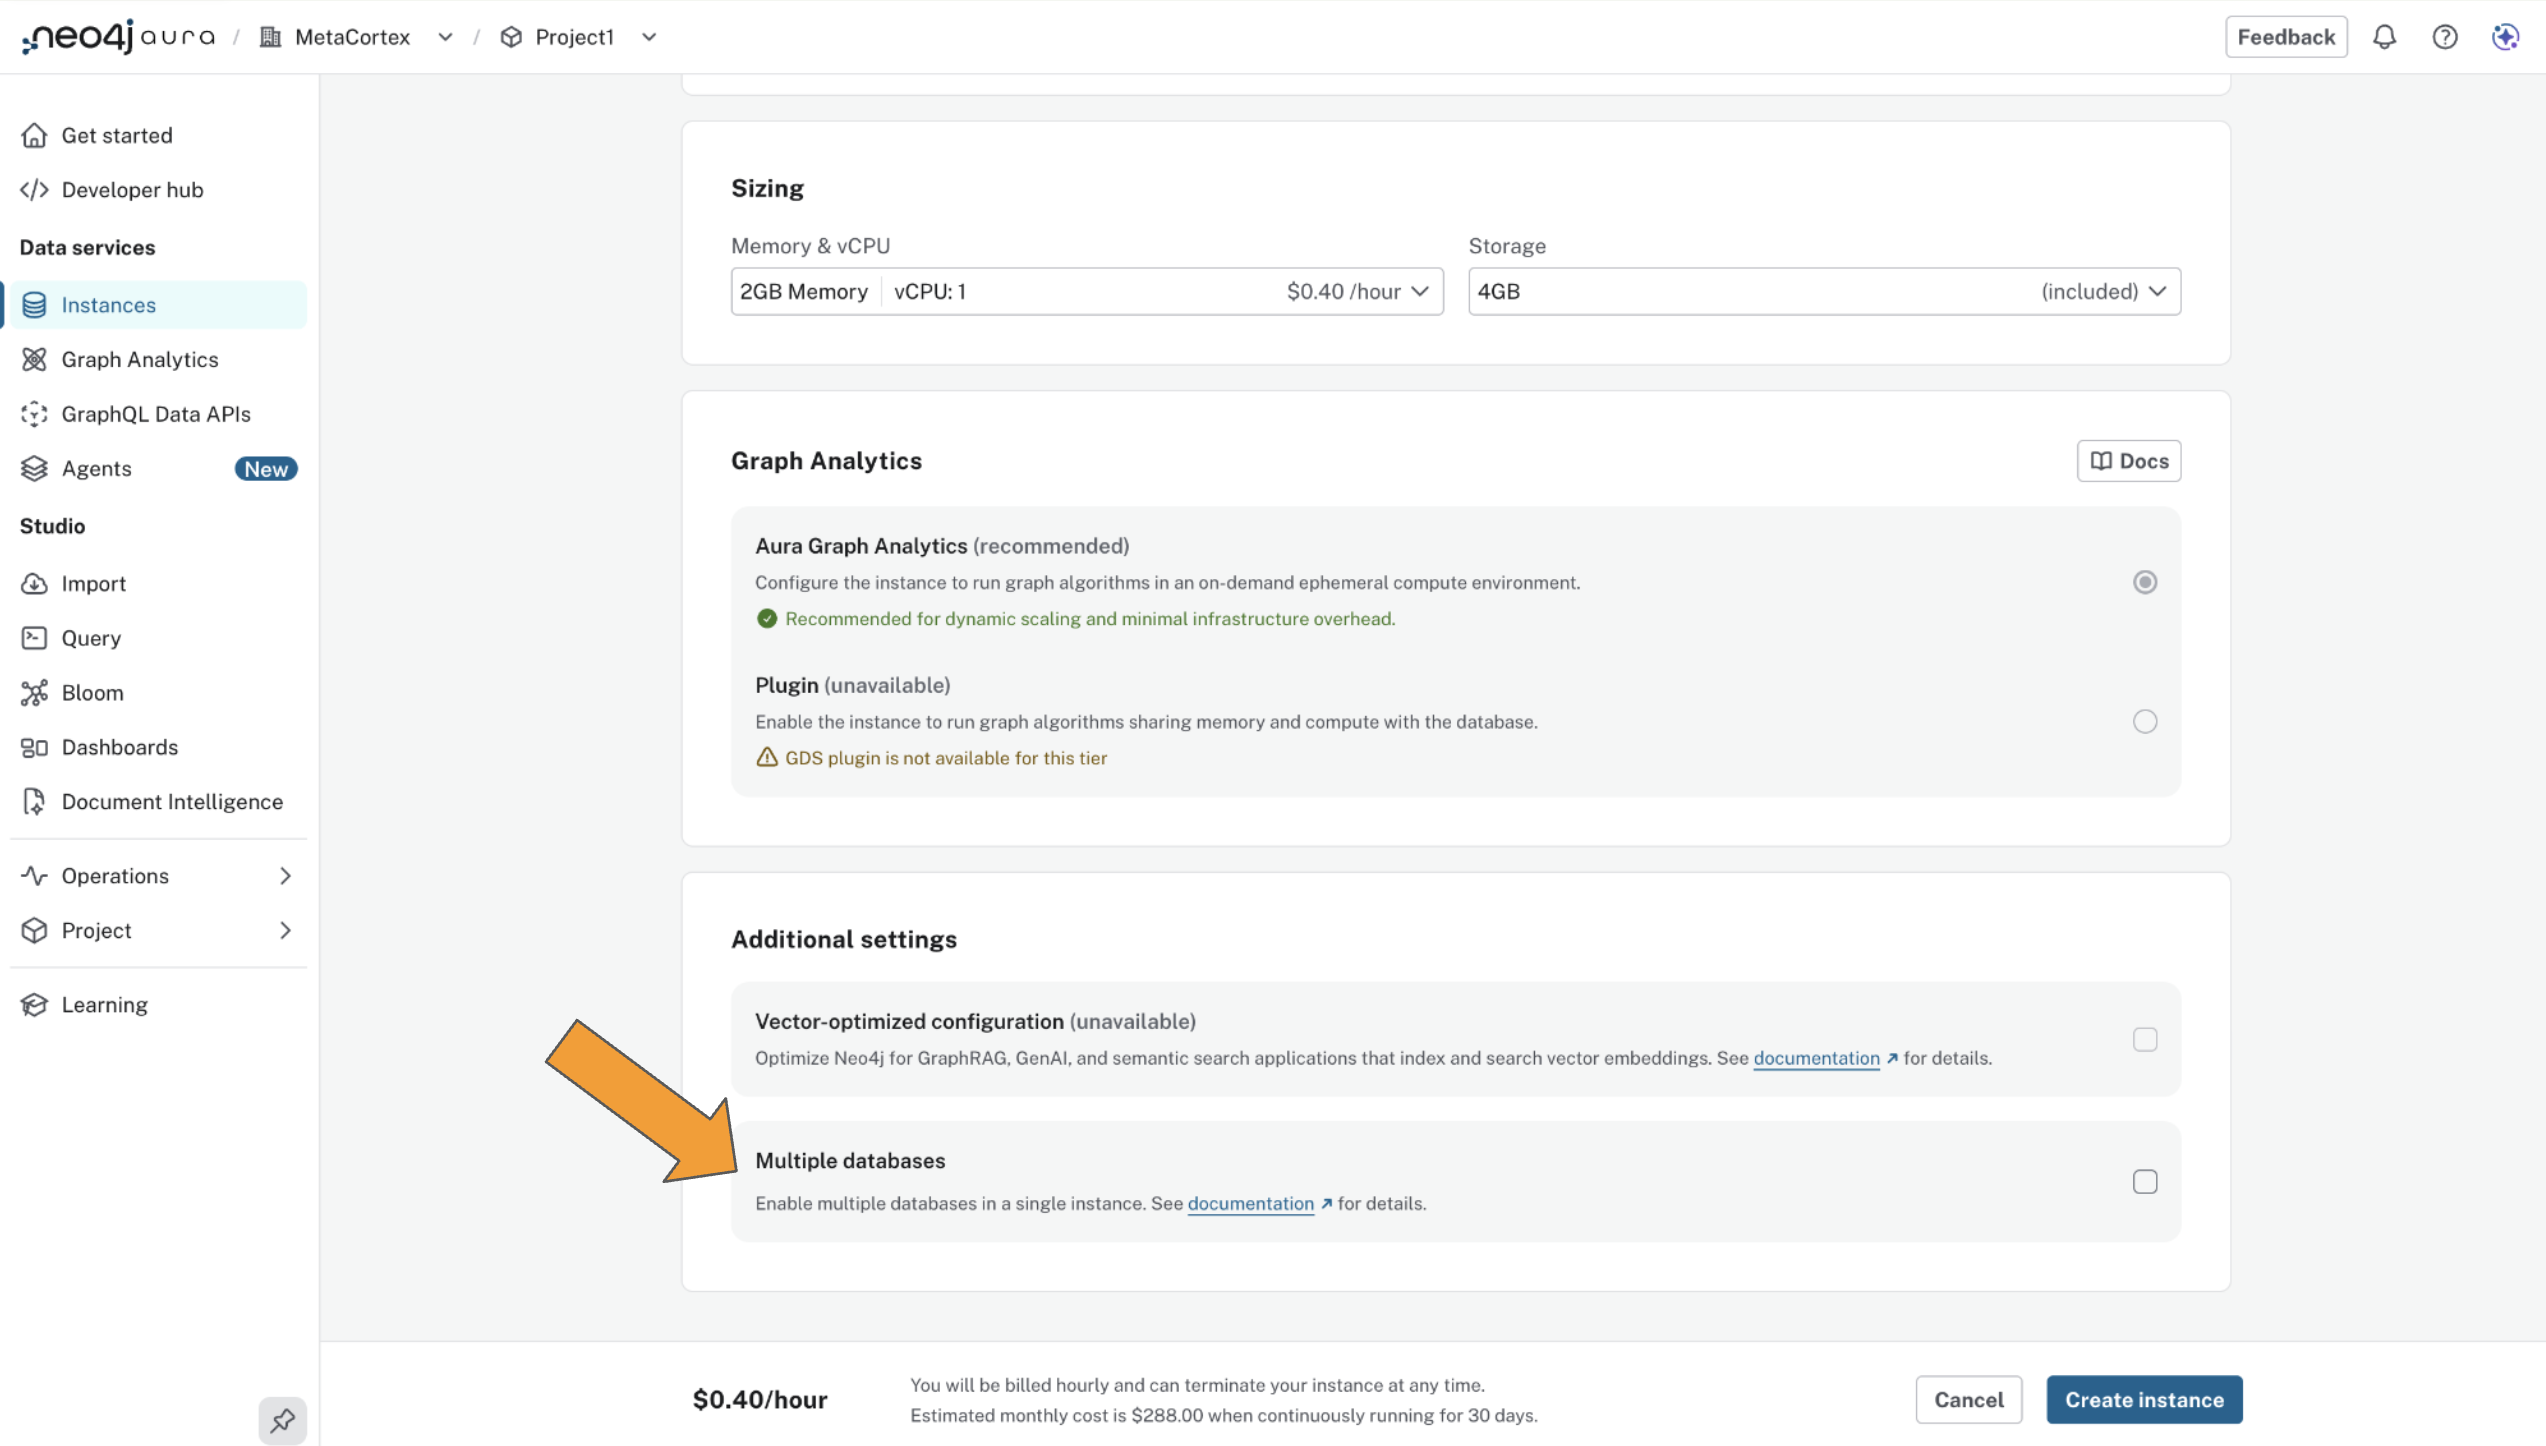Click the Developer hub code icon
The image size is (2546, 1446).
click(34, 190)
